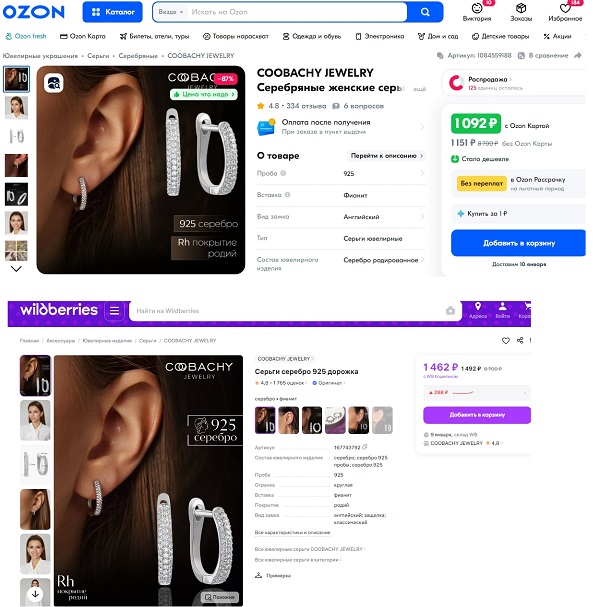Image resolution: width=600 pixels, height=607 pixels.
Task: Click the Найти на Wildberries search field
Action: 286,310
